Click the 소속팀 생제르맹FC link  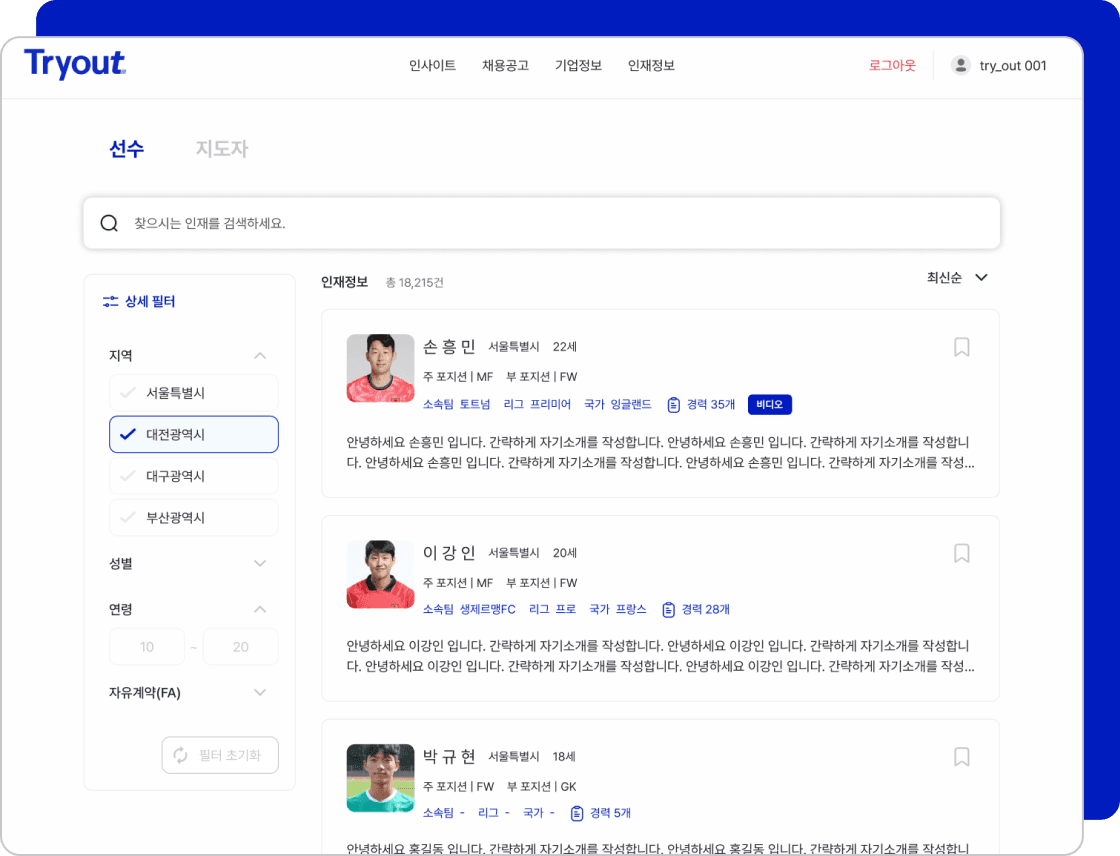point(469,609)
